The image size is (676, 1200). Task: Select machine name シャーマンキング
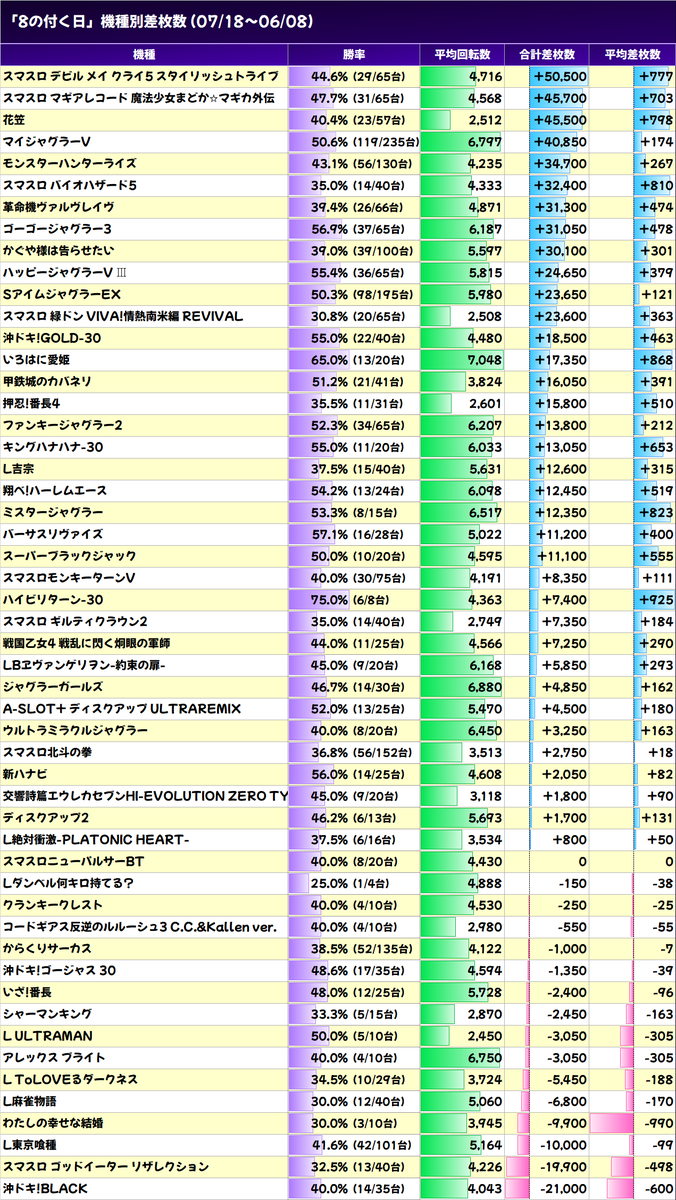48,1014
